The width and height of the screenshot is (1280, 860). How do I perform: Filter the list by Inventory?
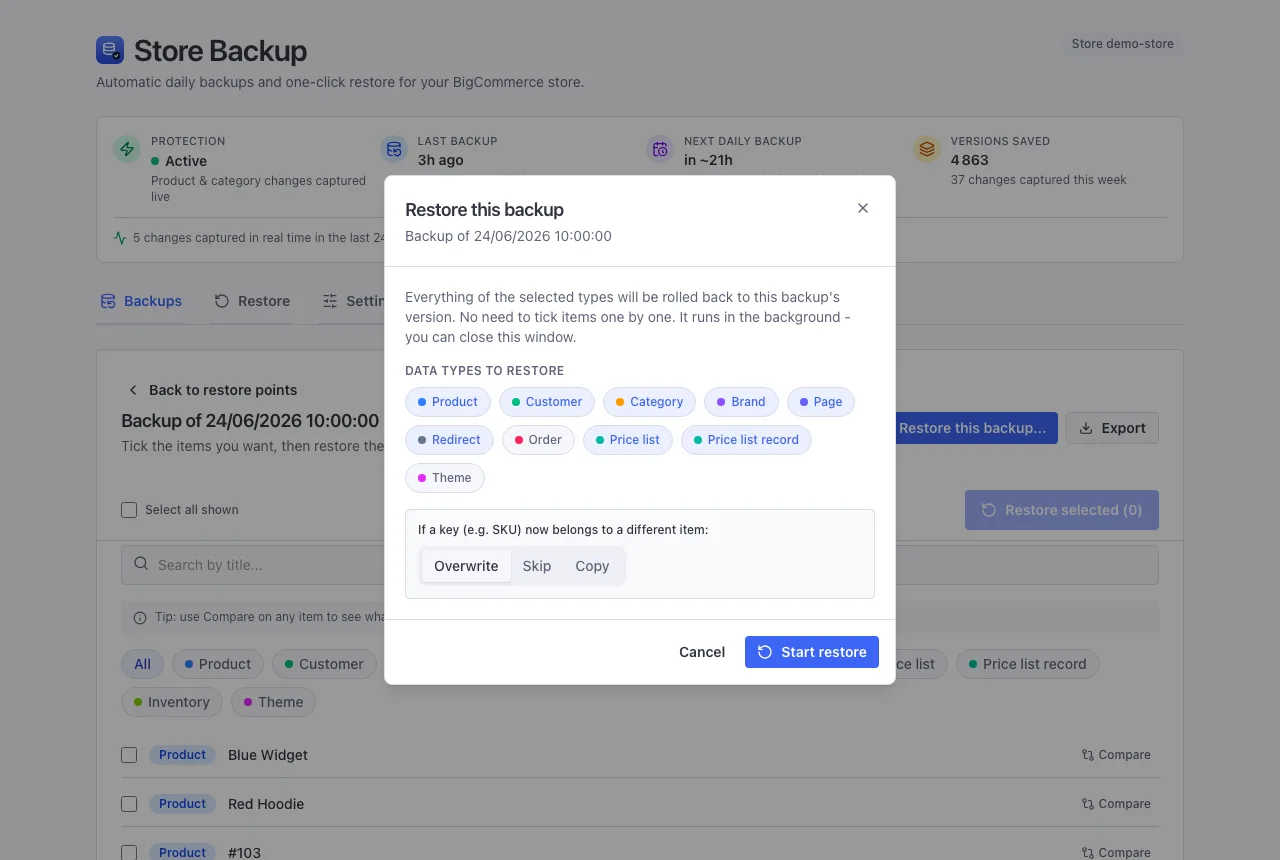pyautogui.click(x=172, y=702)
